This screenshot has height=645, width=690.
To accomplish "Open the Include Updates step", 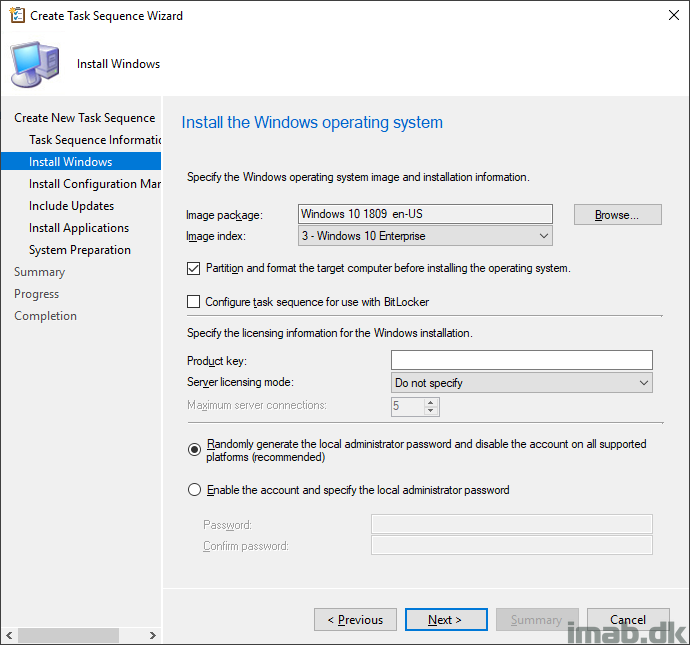I will [x=71, y=206].
